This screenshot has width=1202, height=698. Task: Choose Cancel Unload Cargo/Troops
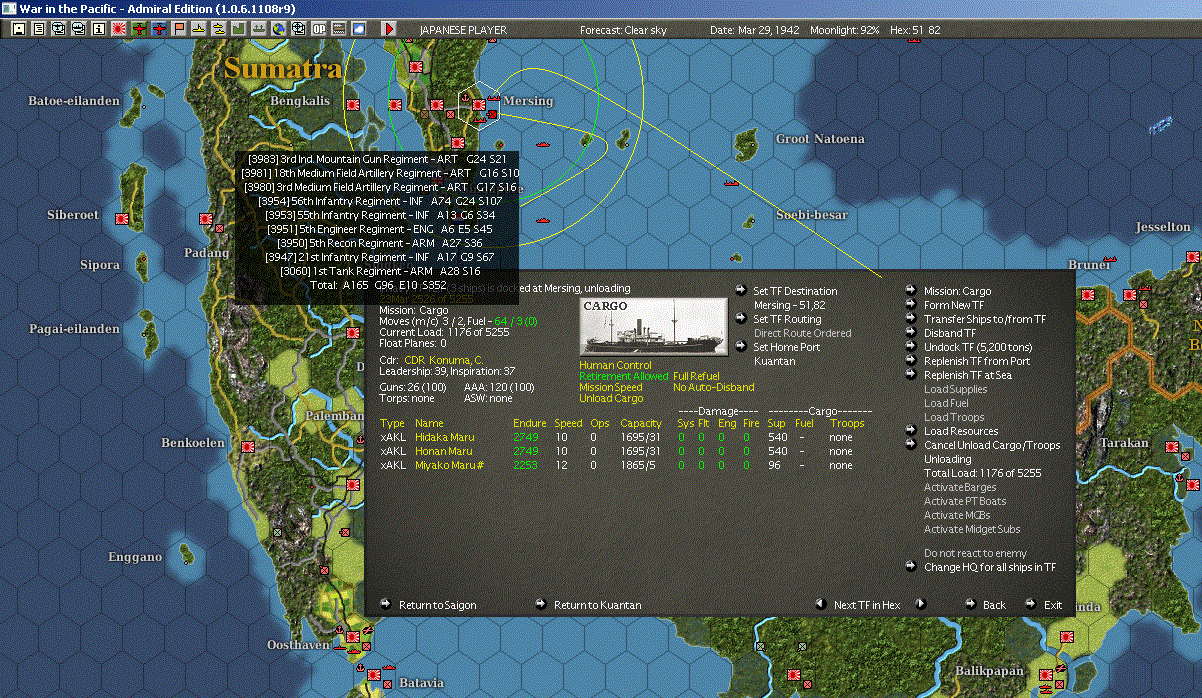tap(992, 445)
